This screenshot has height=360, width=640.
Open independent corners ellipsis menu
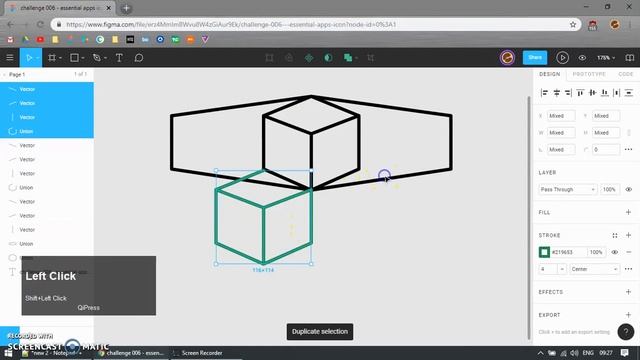coord(629,149)
